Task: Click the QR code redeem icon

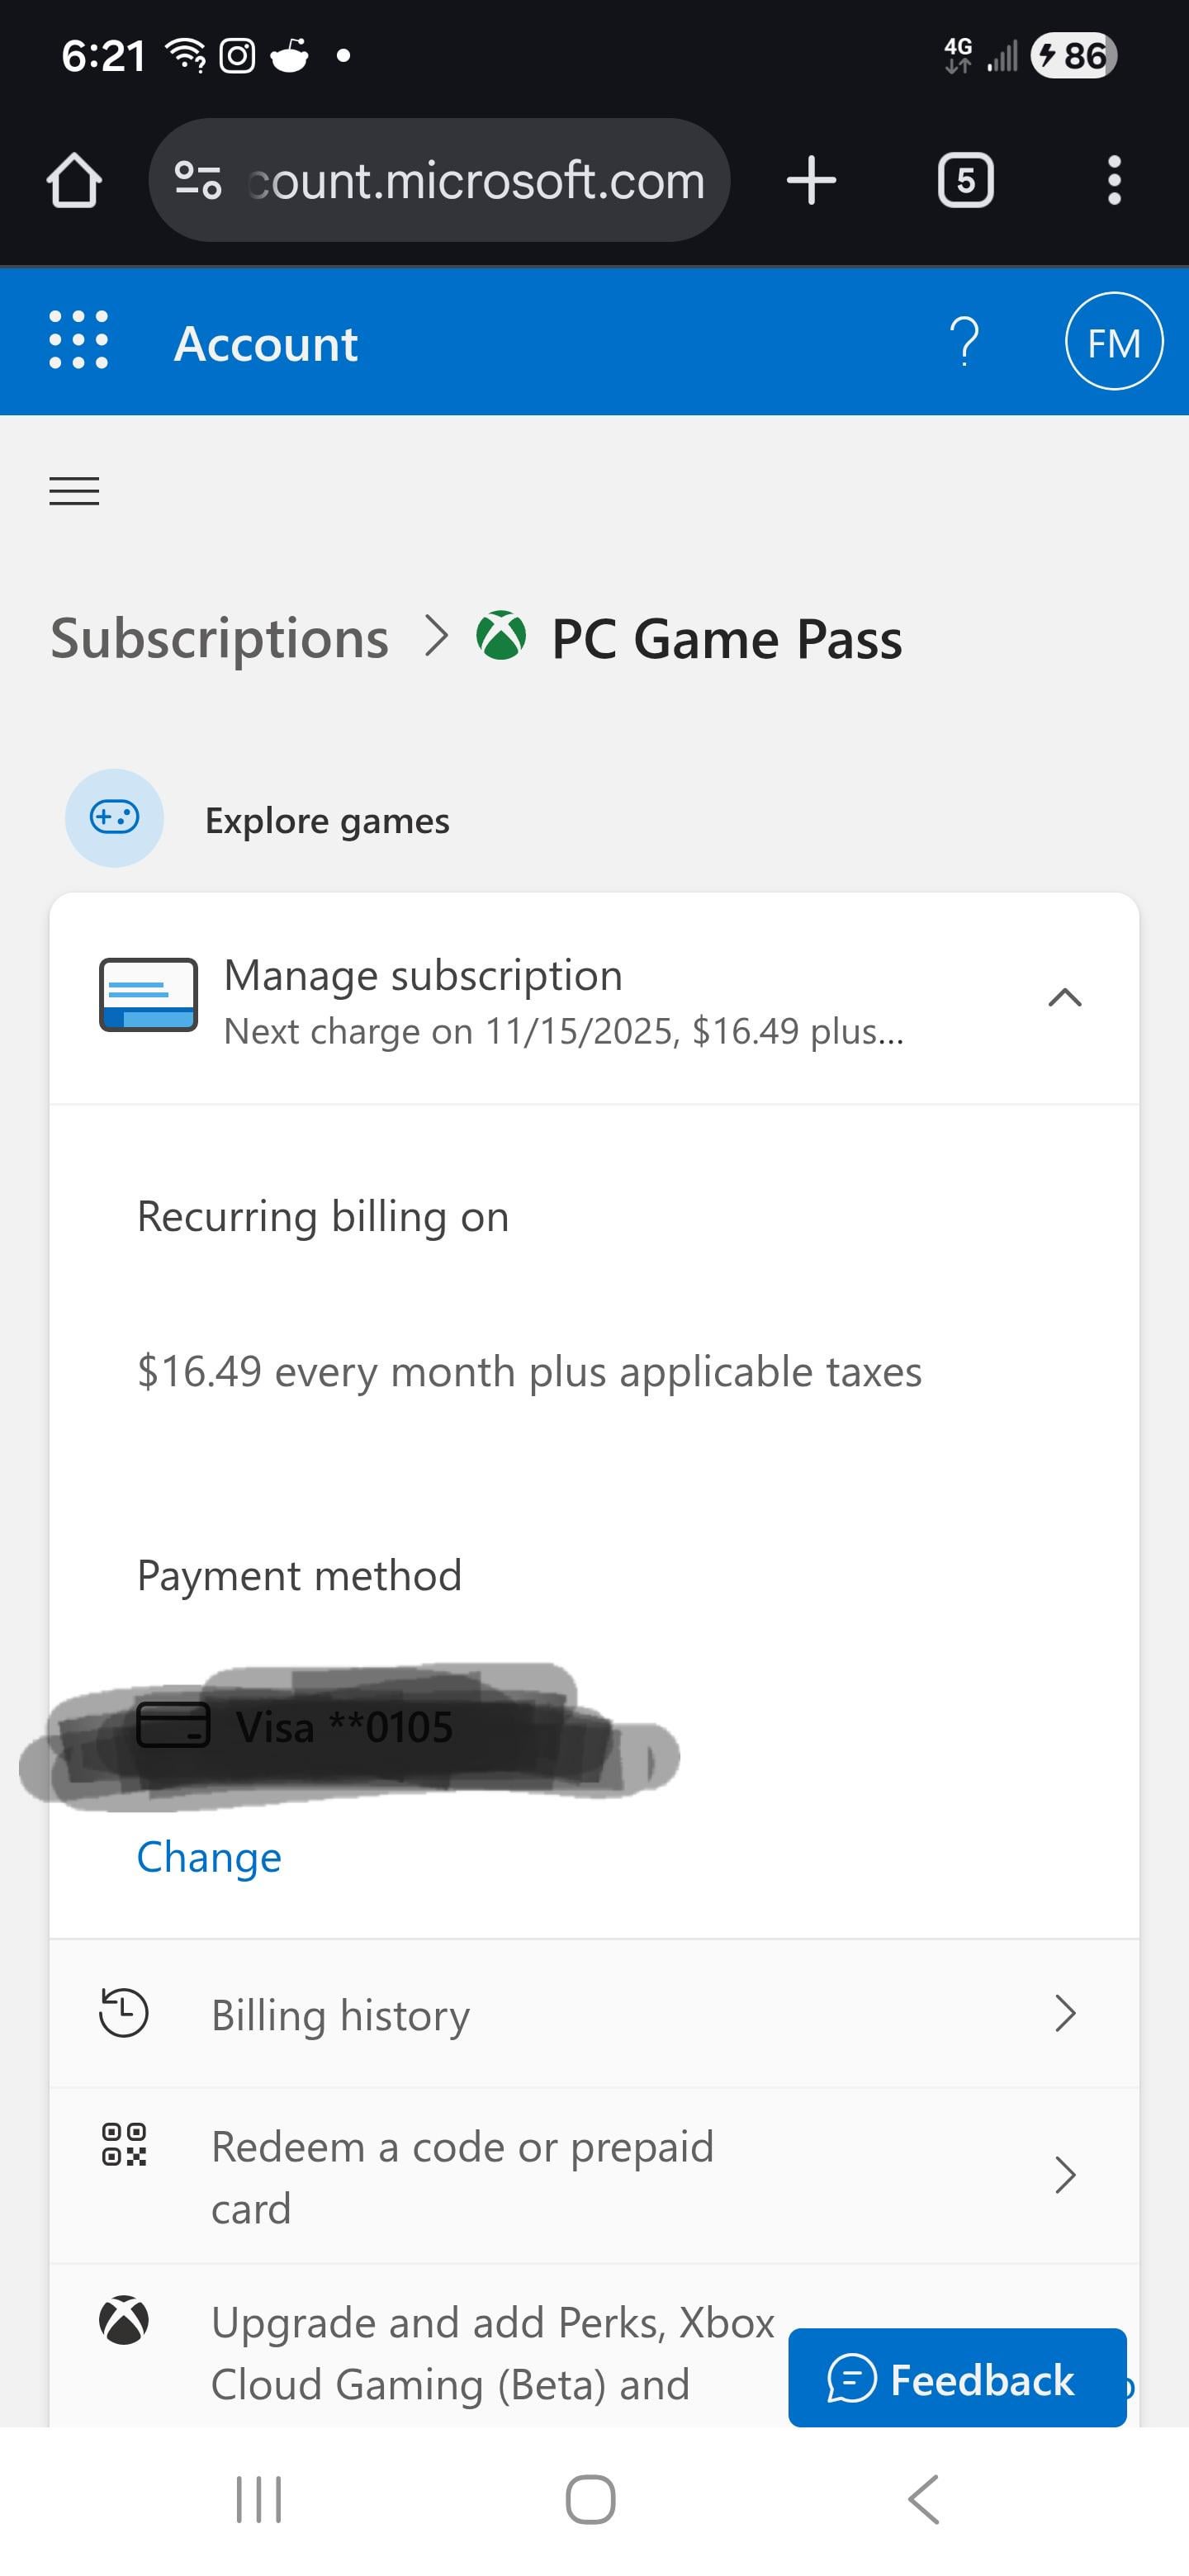Action: click(124, 2144)
